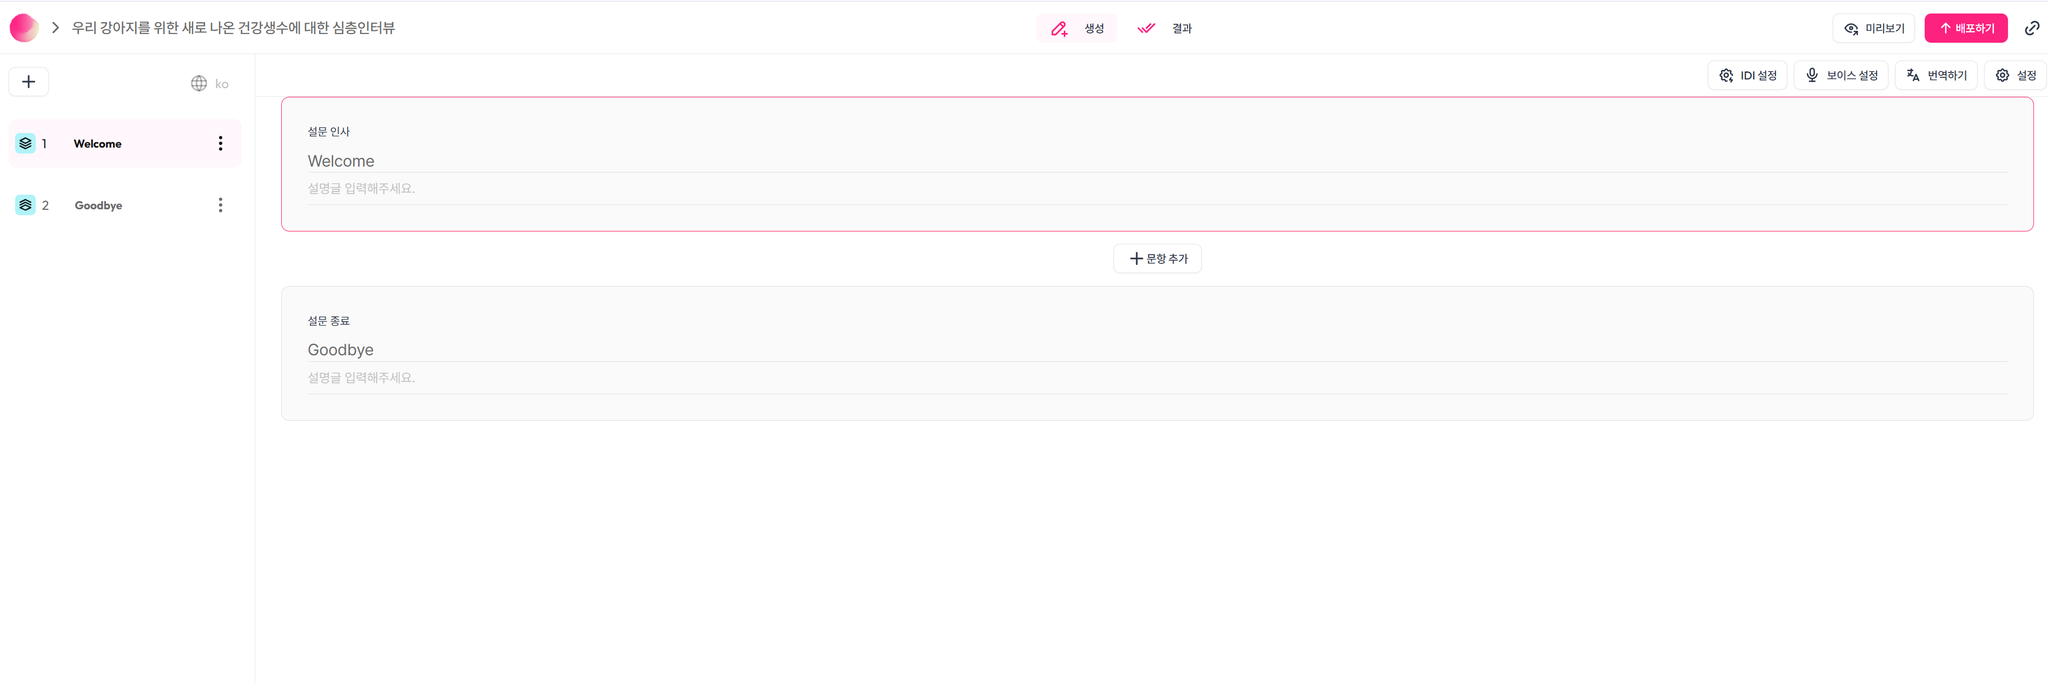Open the 설정 gear settings button
This screenshot has width=2048, height=683.
point(2016,75)
